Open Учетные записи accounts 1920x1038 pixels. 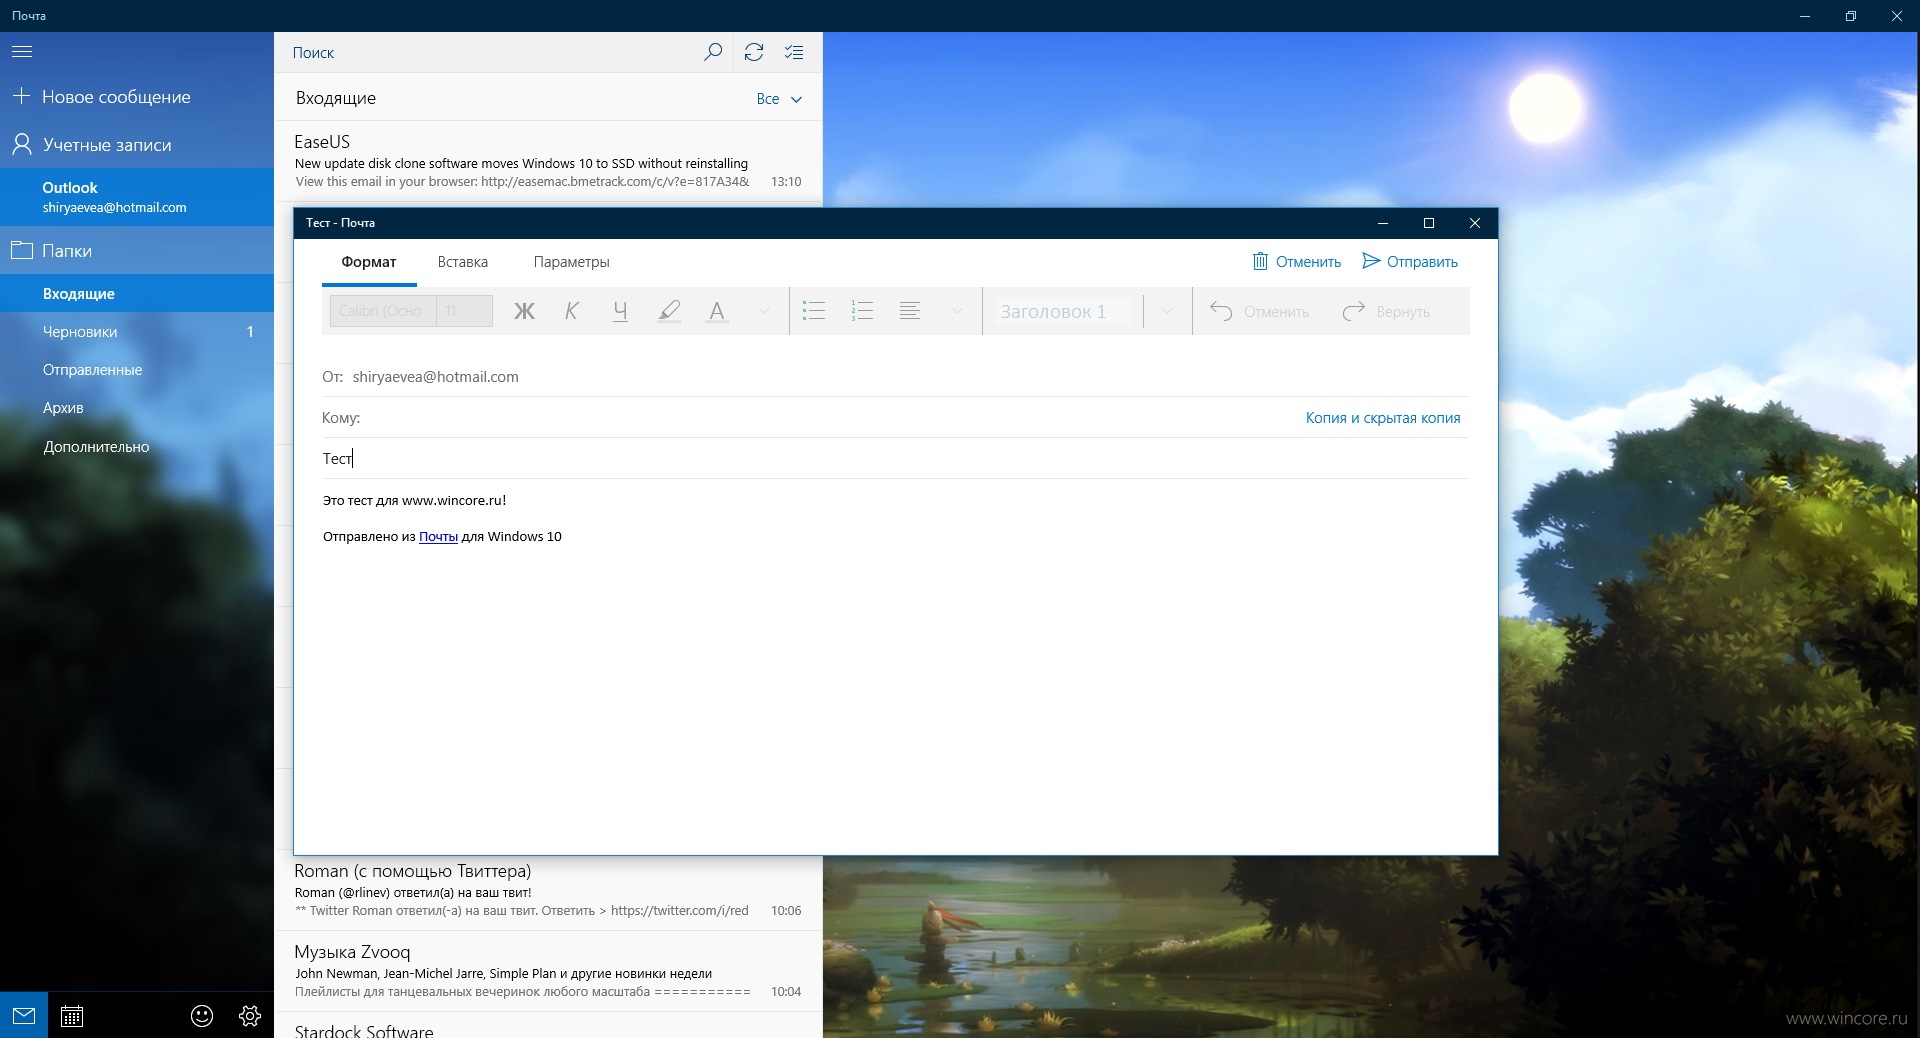137,145
